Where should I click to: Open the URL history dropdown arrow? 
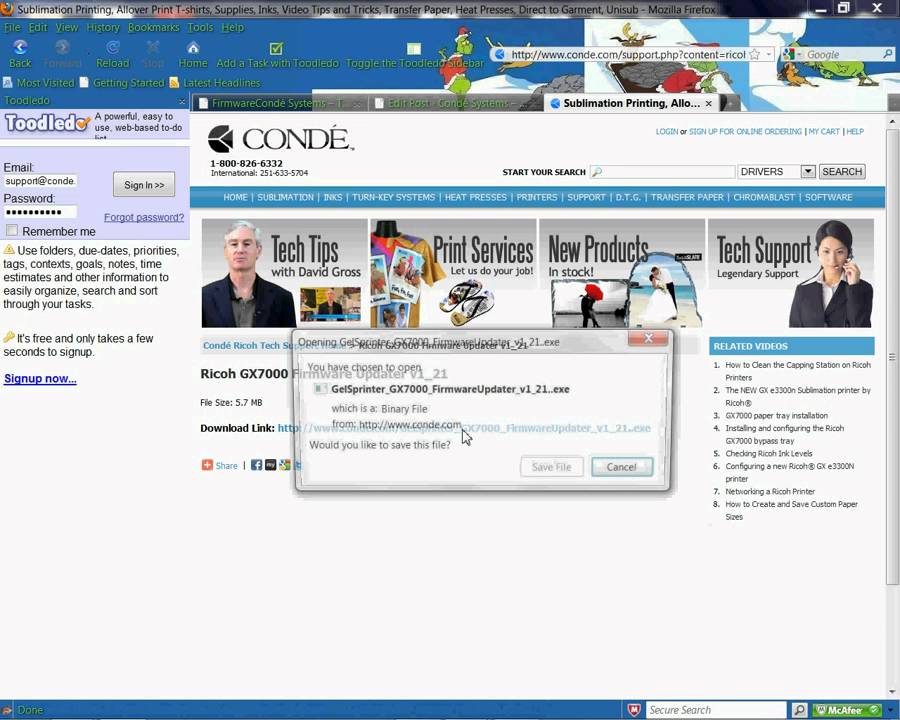769,55
